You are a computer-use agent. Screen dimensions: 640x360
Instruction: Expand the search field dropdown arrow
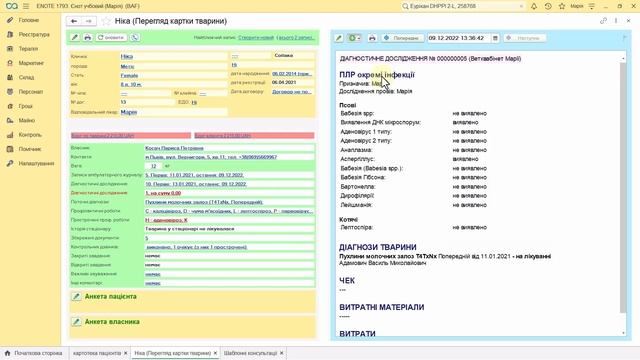point(521,6)
